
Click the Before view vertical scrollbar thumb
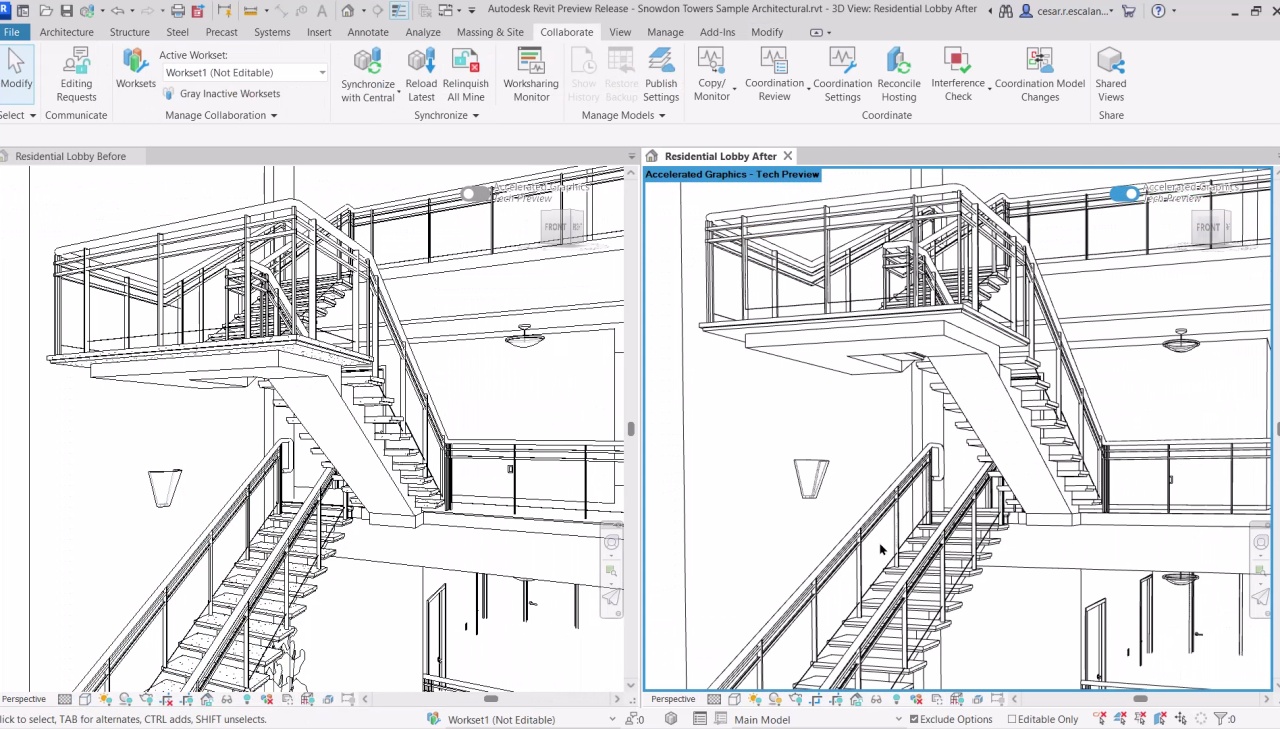coord(631,429)
